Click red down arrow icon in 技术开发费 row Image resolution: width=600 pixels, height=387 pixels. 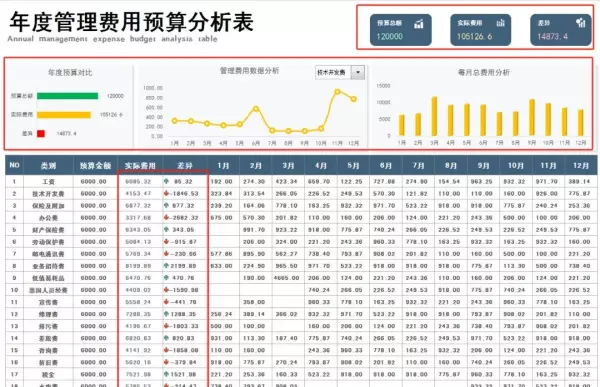[x=166, y=193]
